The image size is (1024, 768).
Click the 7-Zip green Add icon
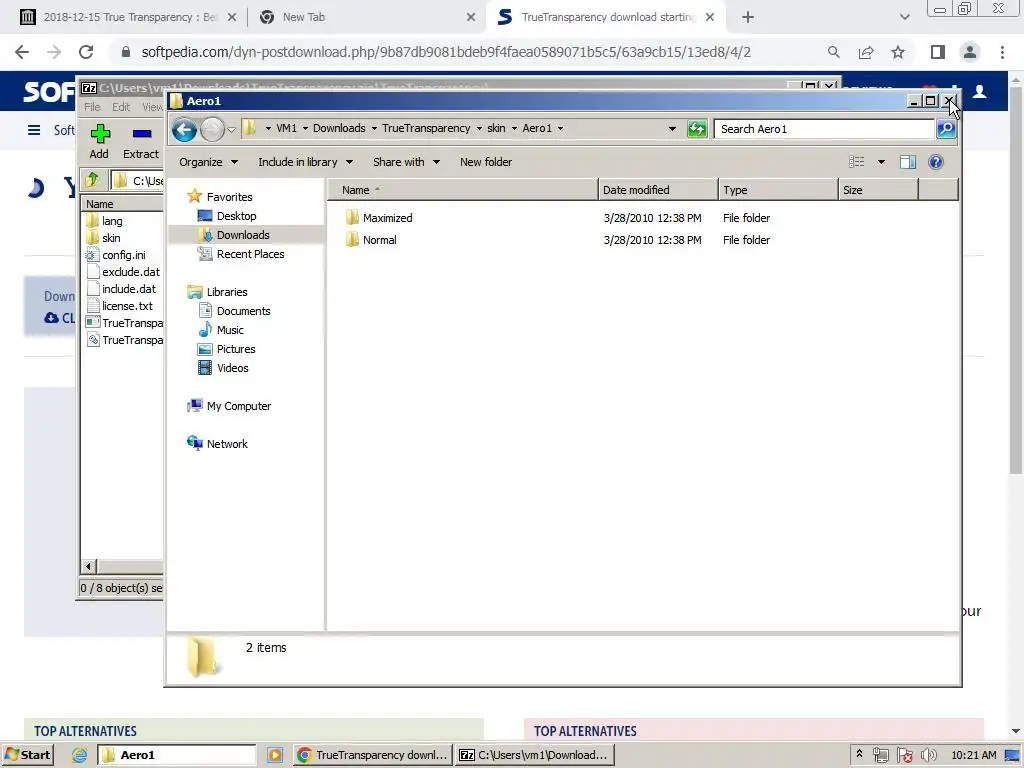coord(100,134)
